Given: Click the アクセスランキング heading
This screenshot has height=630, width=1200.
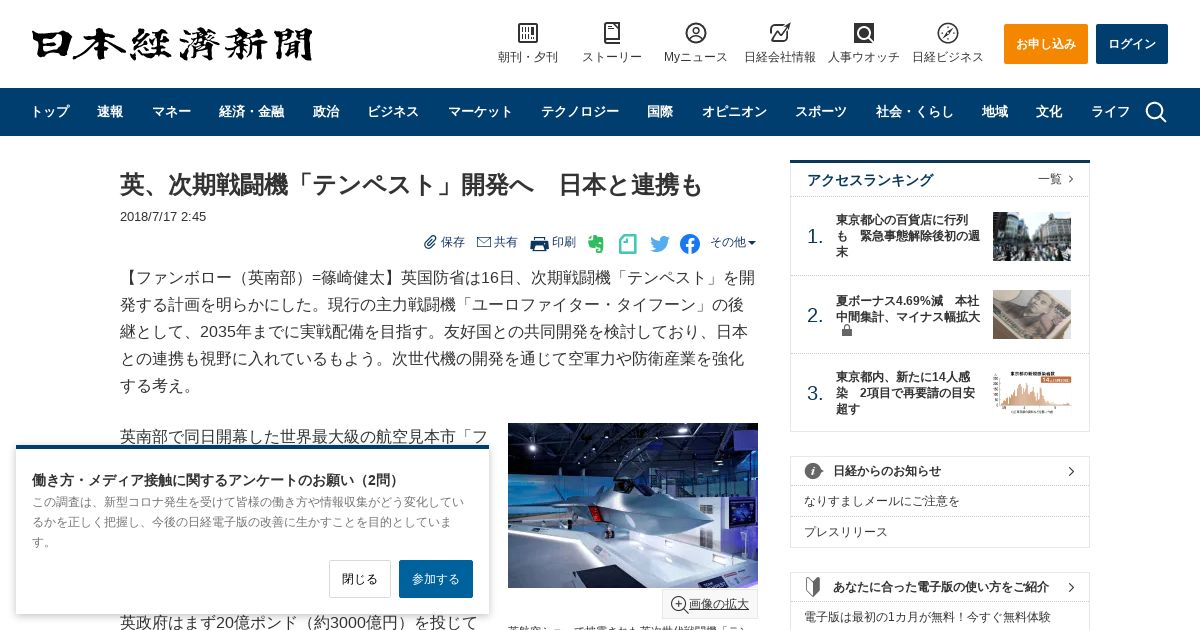Looking at the screenshot, I should click(870, 180).
